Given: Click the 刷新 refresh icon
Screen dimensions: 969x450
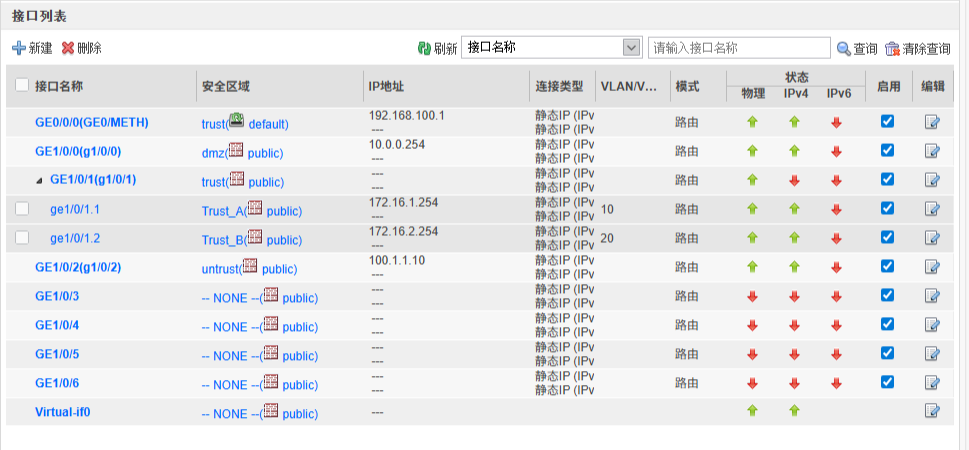Looking at the screenshot, I should point(424,48).
